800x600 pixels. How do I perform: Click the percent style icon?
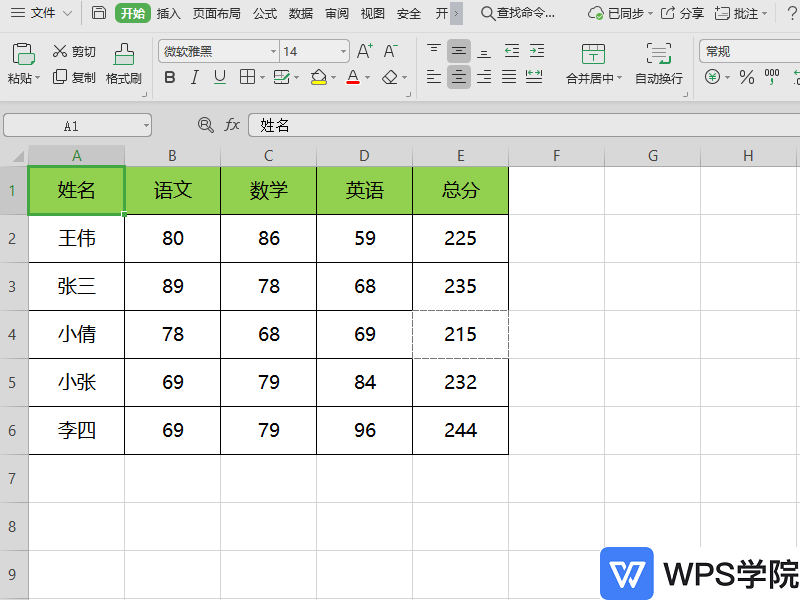746,77
